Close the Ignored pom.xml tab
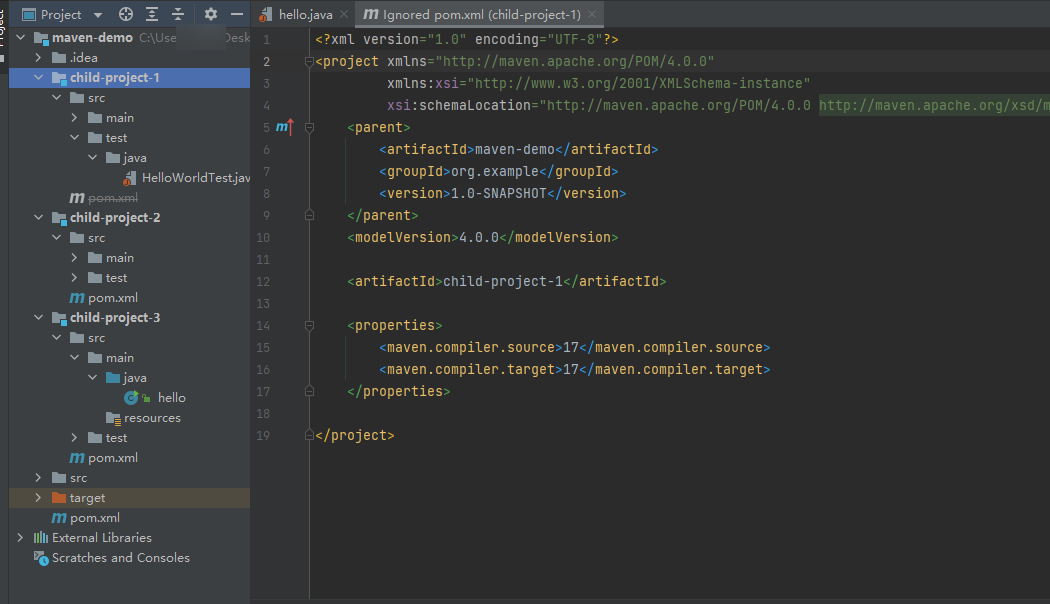This screenshot has height=604, width=1050. click(592, 14)
